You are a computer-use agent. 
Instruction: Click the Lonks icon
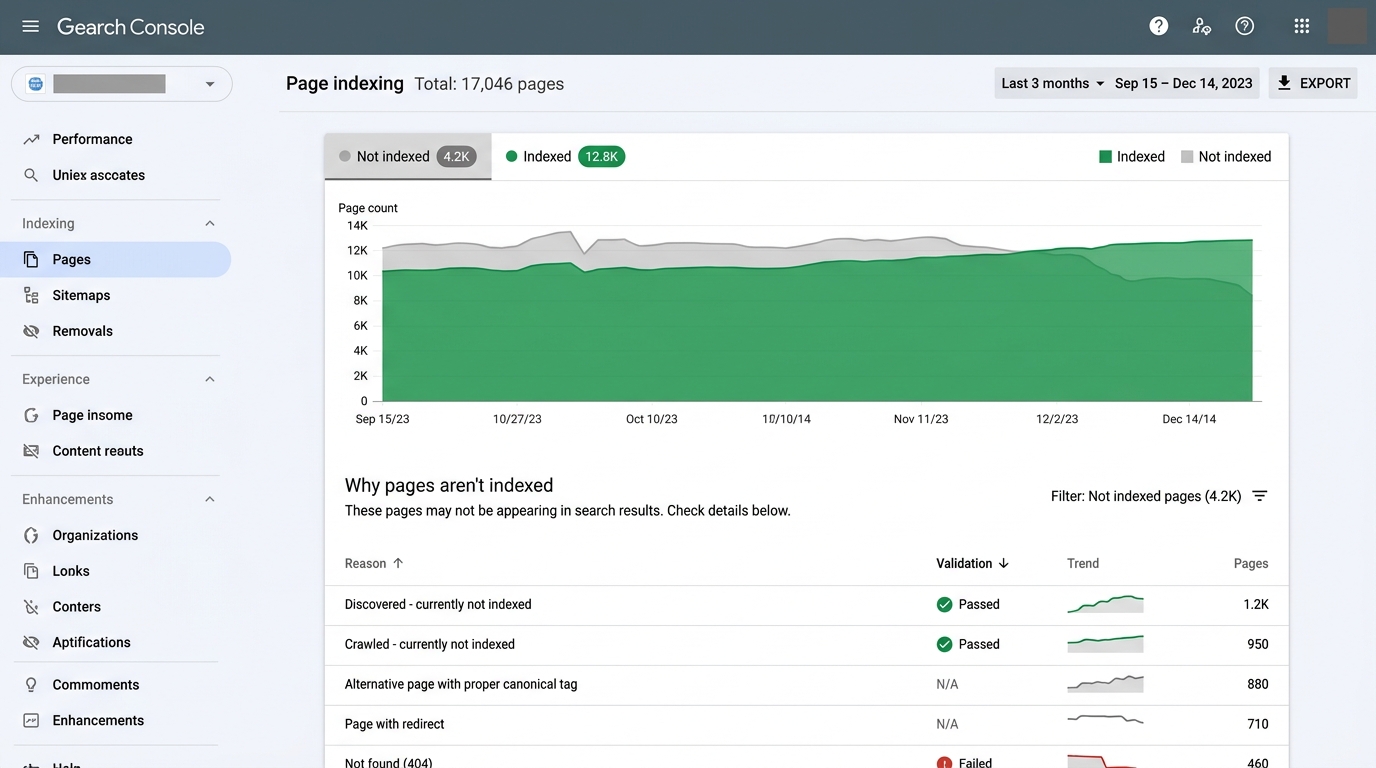(31, 571)
